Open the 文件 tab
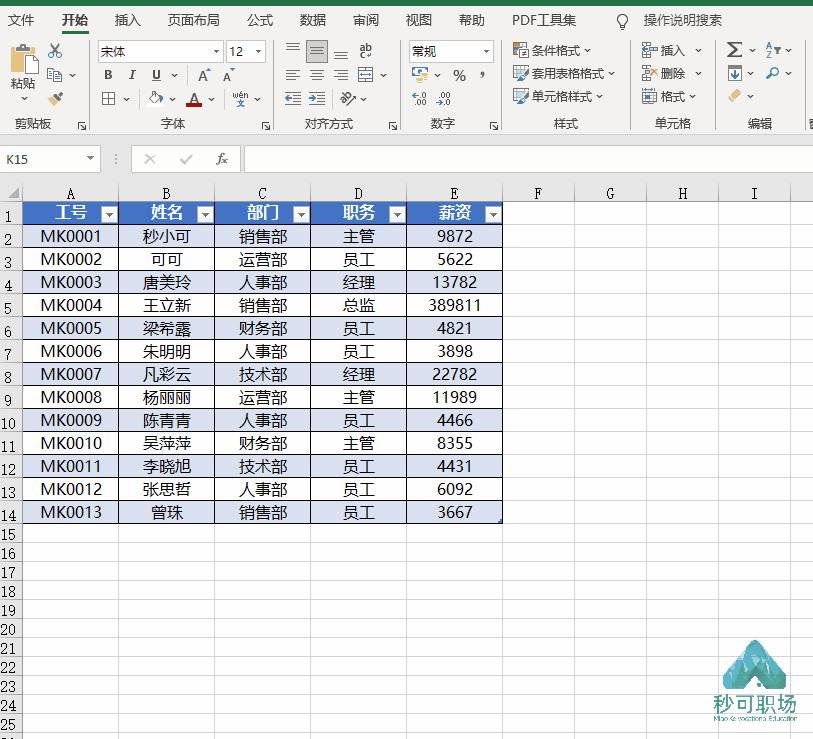The image size is (813, 739). (21, 20)
